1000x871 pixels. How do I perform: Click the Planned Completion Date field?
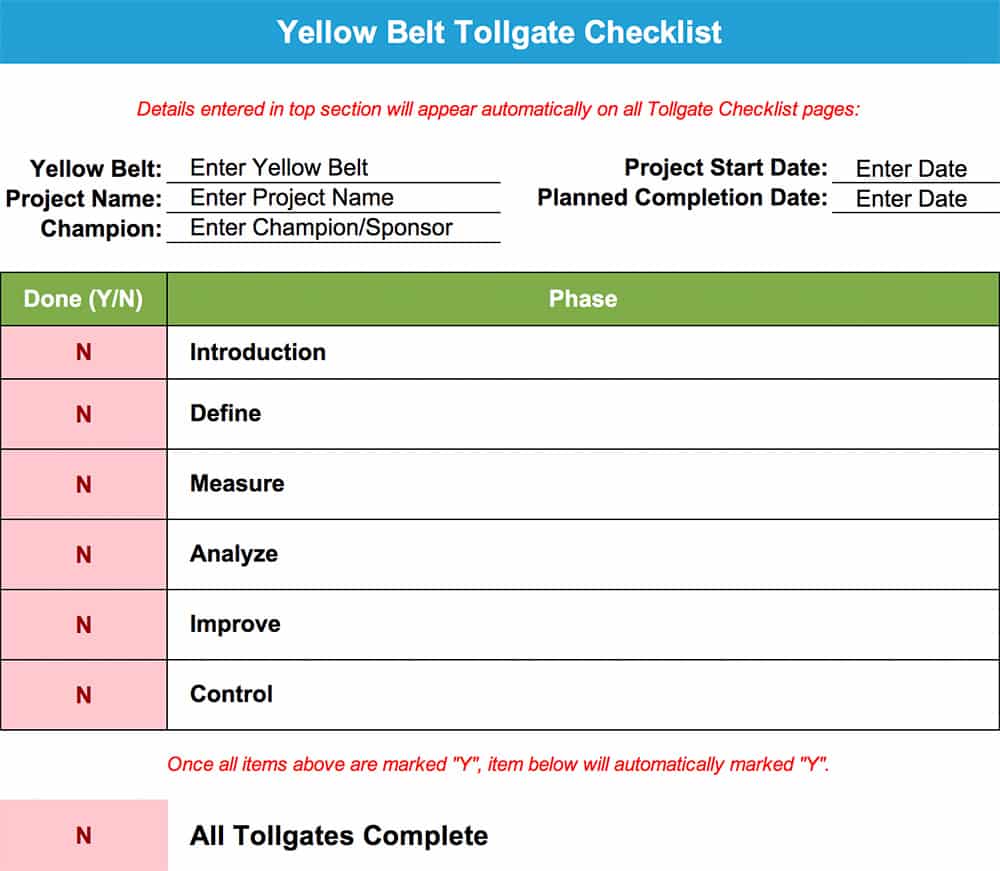click(916, 198)
